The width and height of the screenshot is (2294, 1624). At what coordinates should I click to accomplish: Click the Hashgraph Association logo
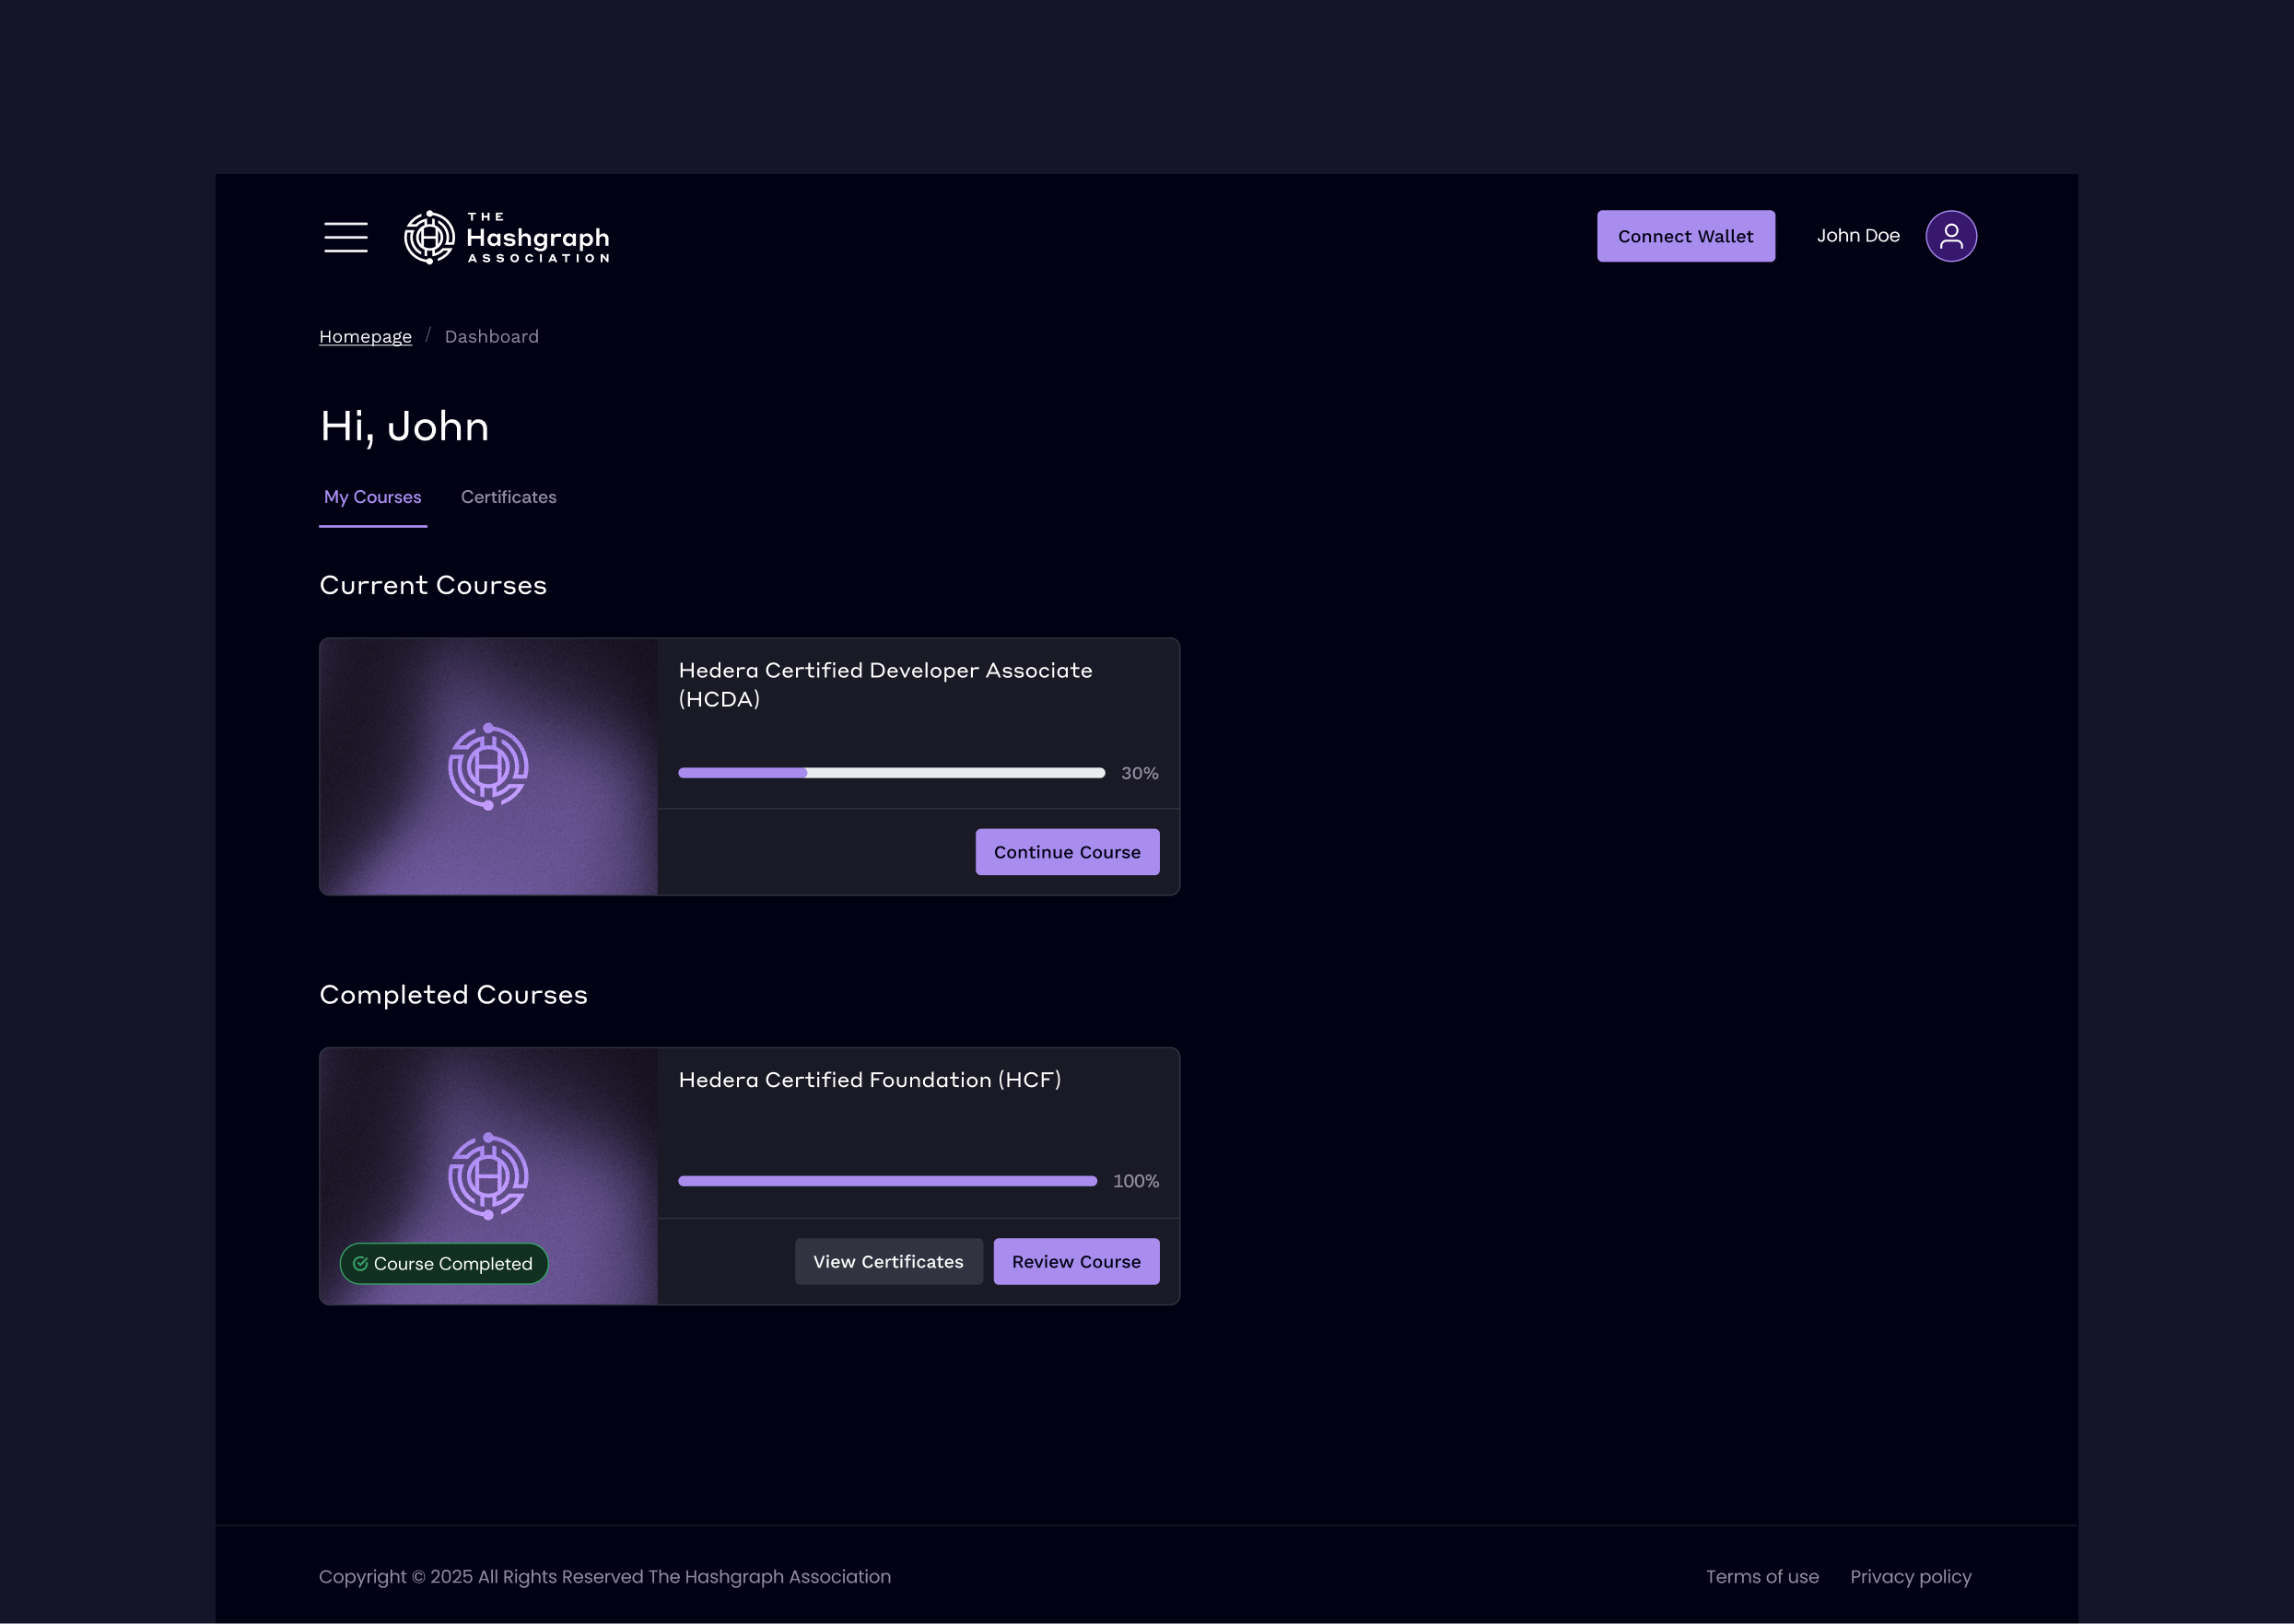tap(506, 237)
